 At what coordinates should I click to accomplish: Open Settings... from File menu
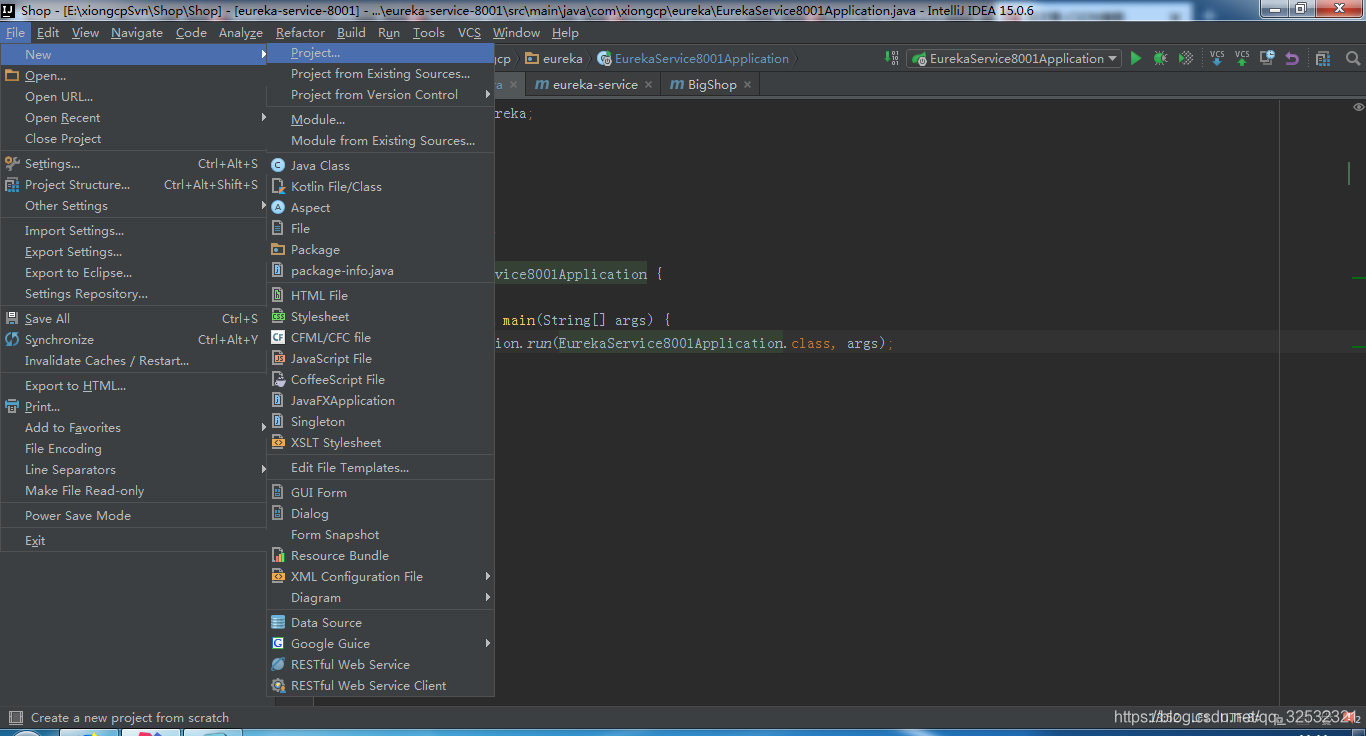pyautogui.click(x=134, y=163)
